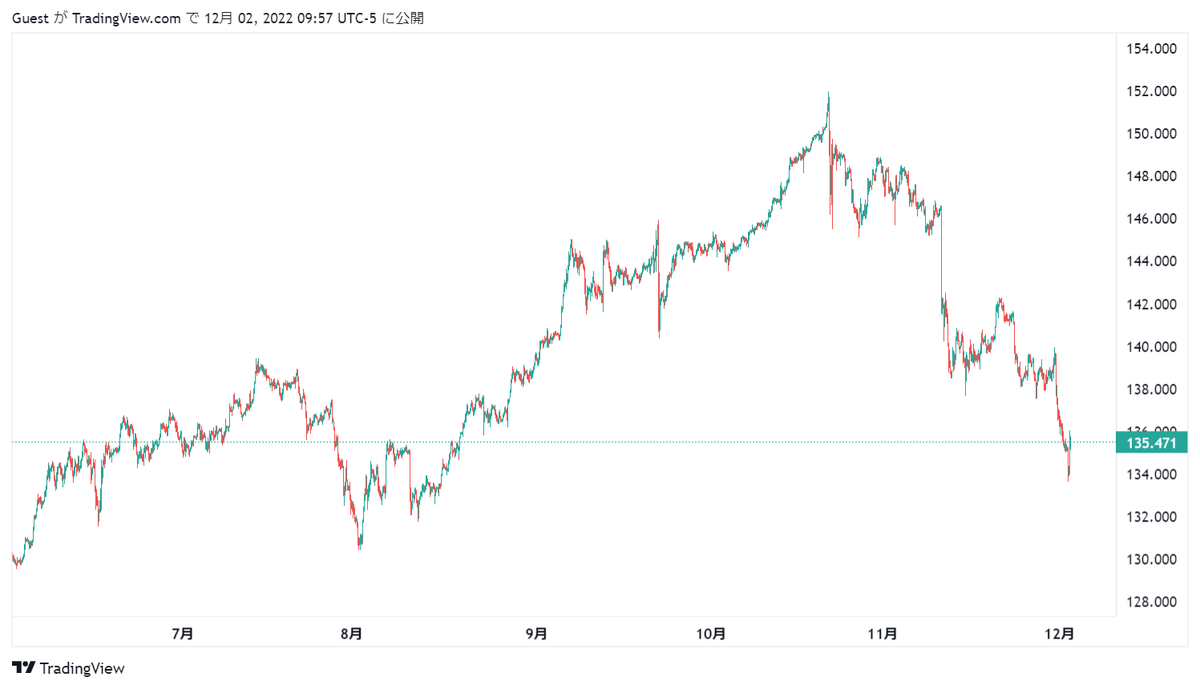Click the dotted current price line
Viewport: 1200px width, 689px height.
[x=560, y=442]
